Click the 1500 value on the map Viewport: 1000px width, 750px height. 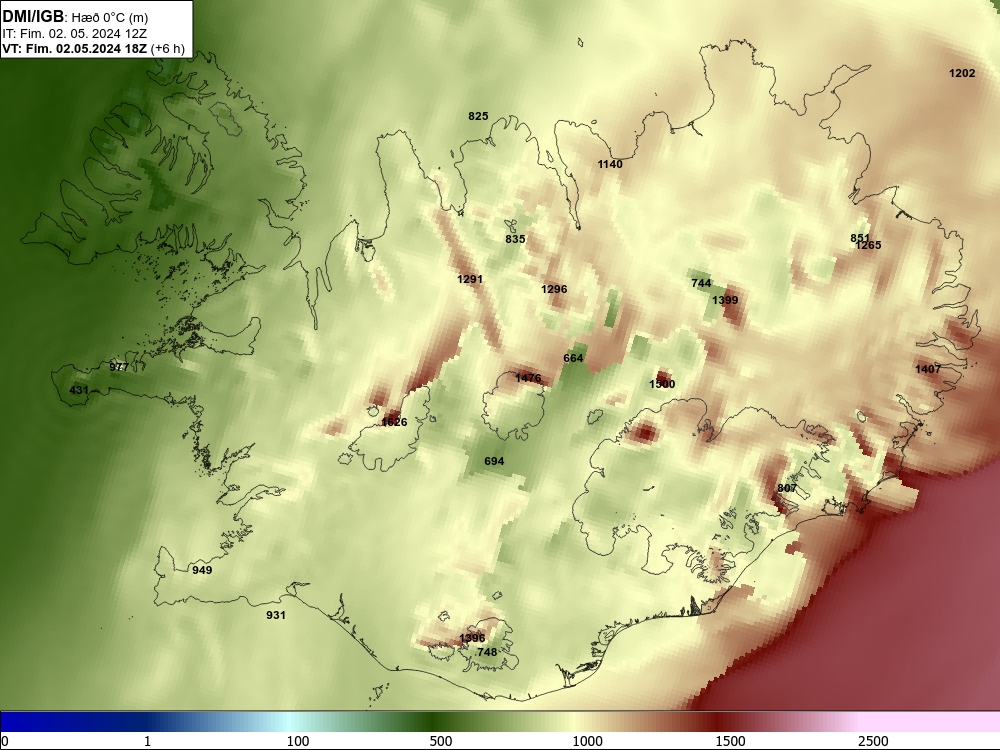point(662,384)
